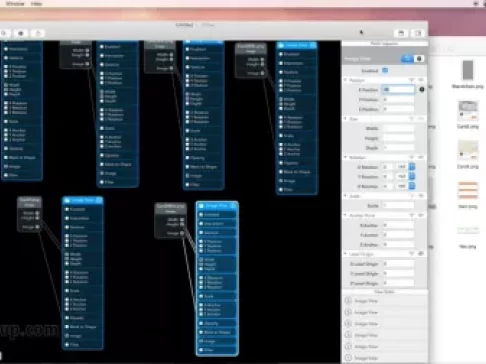The height and width of the screenshot is (364, 486).
Task: Click the toolbar button with the dark circle icon
Action: point(21,33)
